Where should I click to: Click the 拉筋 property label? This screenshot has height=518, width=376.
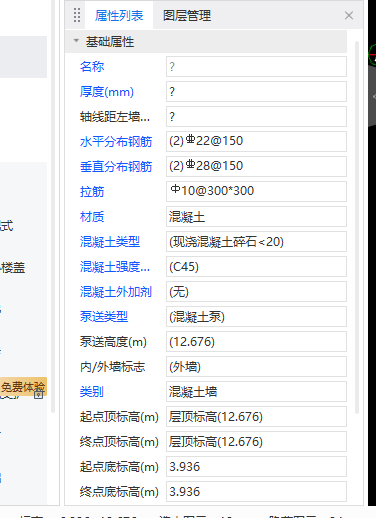tap(92, 192)
